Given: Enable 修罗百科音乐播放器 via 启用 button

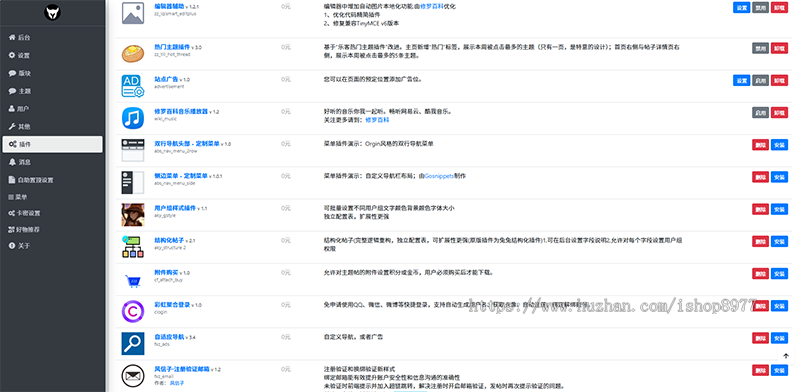Looking at the screenshot, I should [x=760, y=112].
